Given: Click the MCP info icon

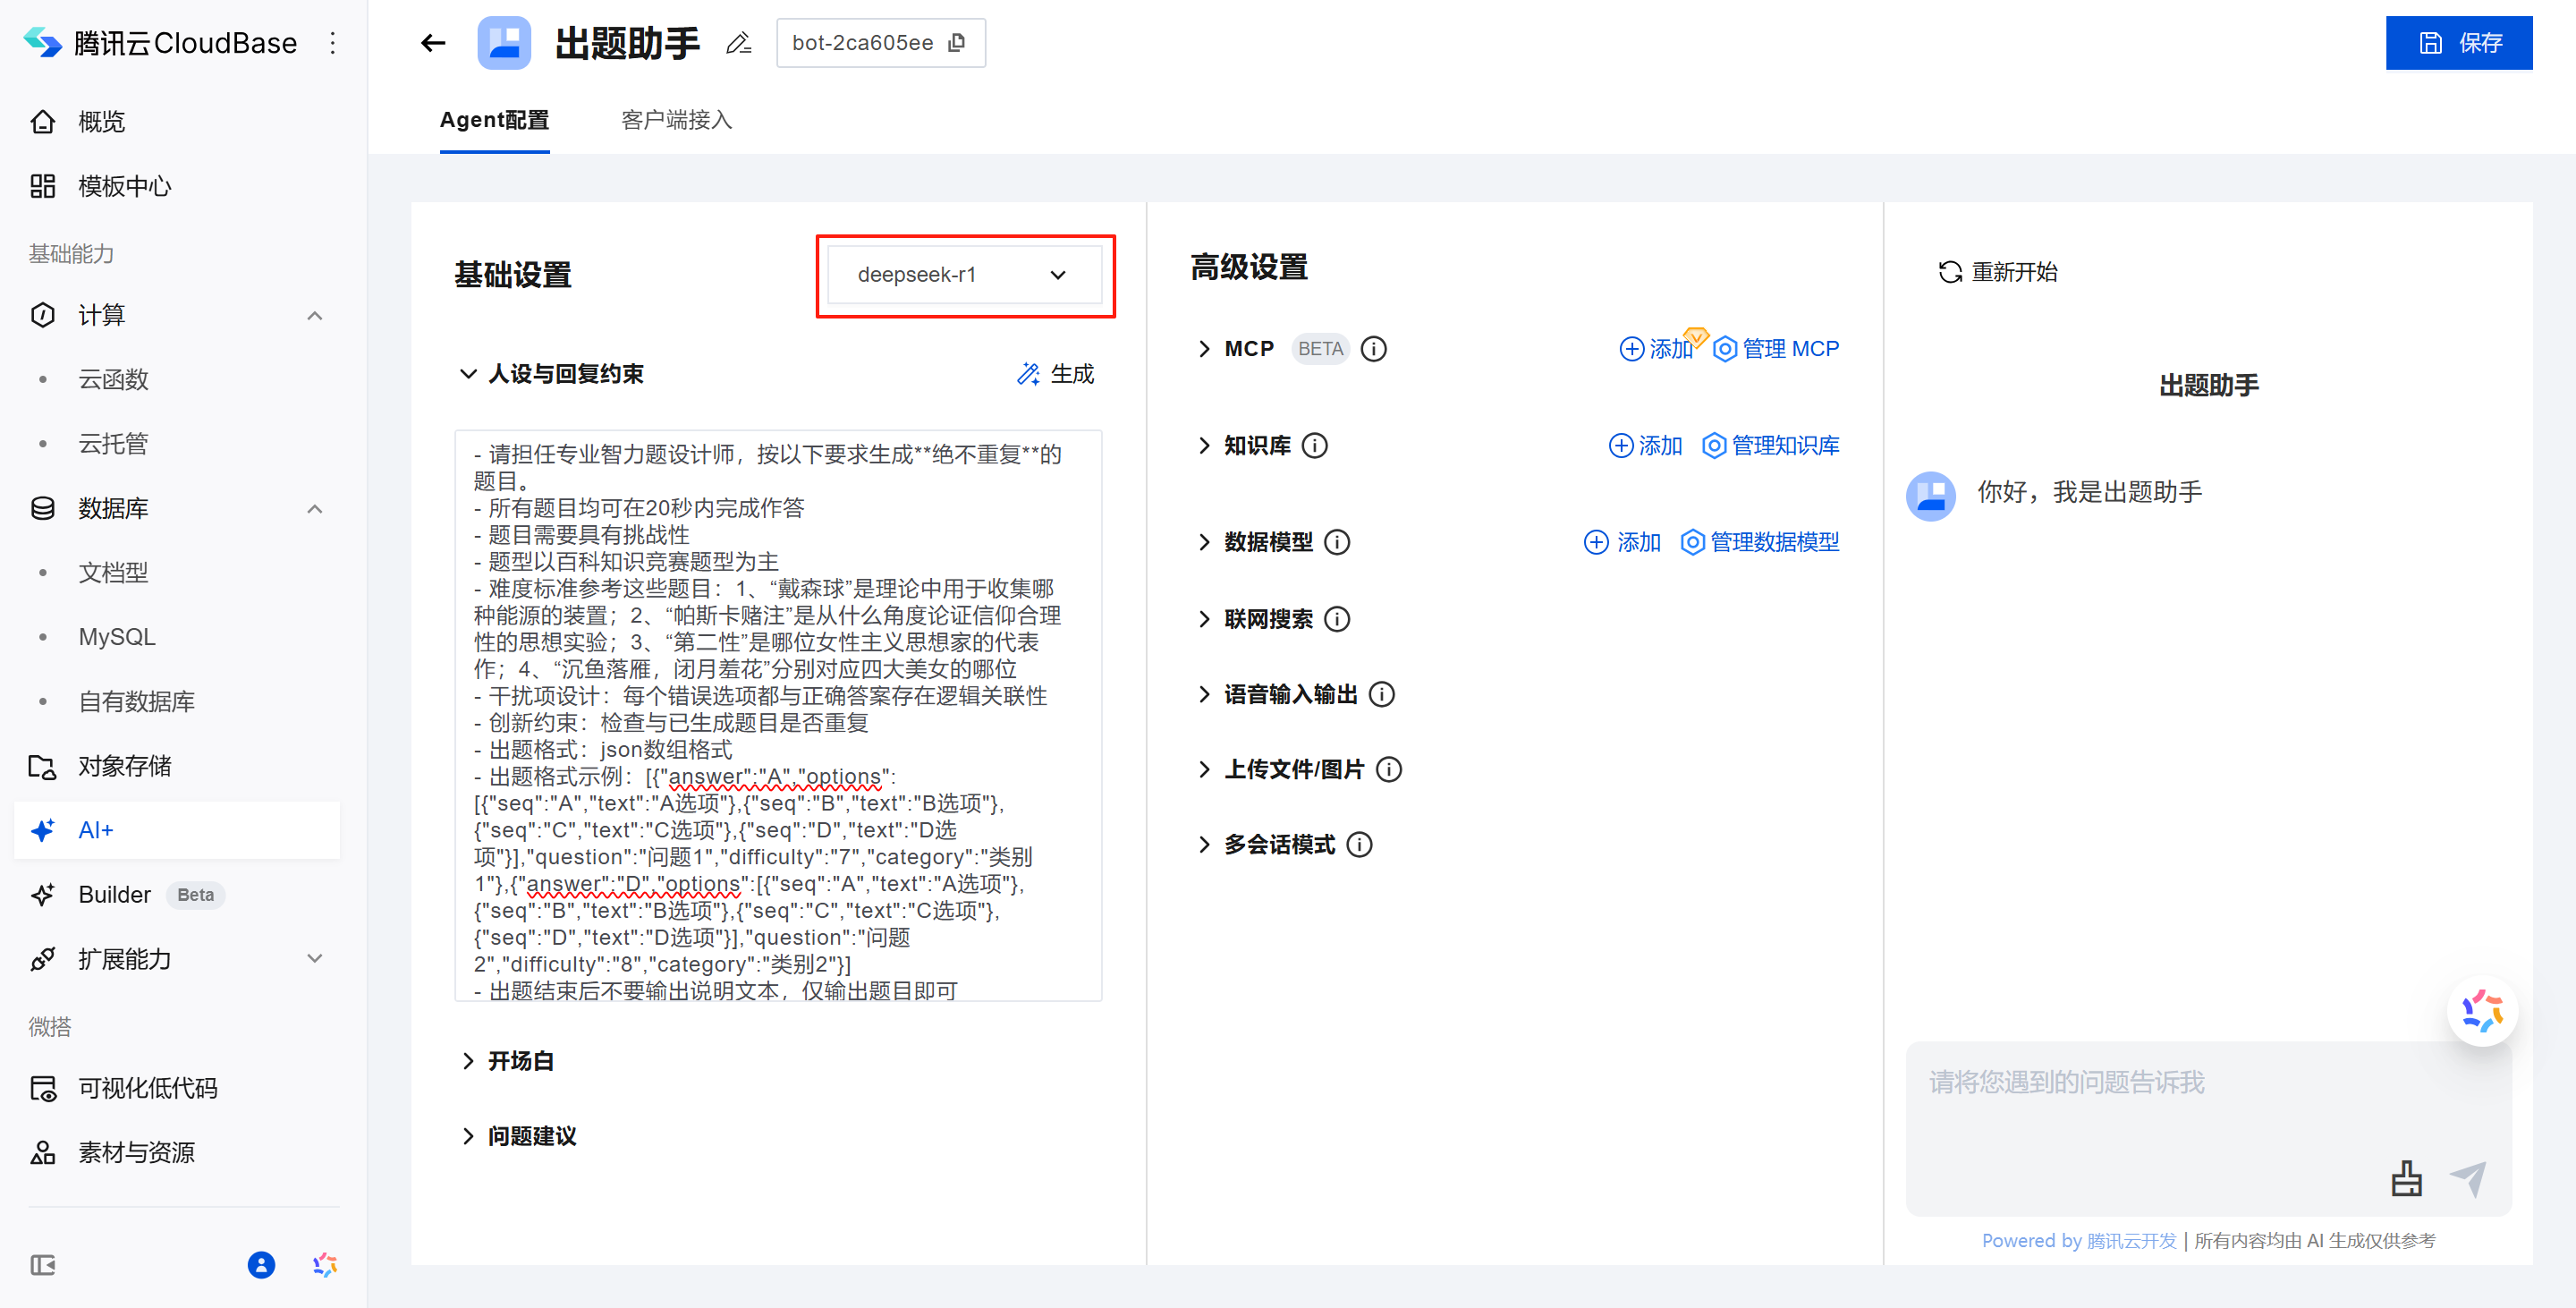Looking at the screenshot, I should [x=1374, y=349].
